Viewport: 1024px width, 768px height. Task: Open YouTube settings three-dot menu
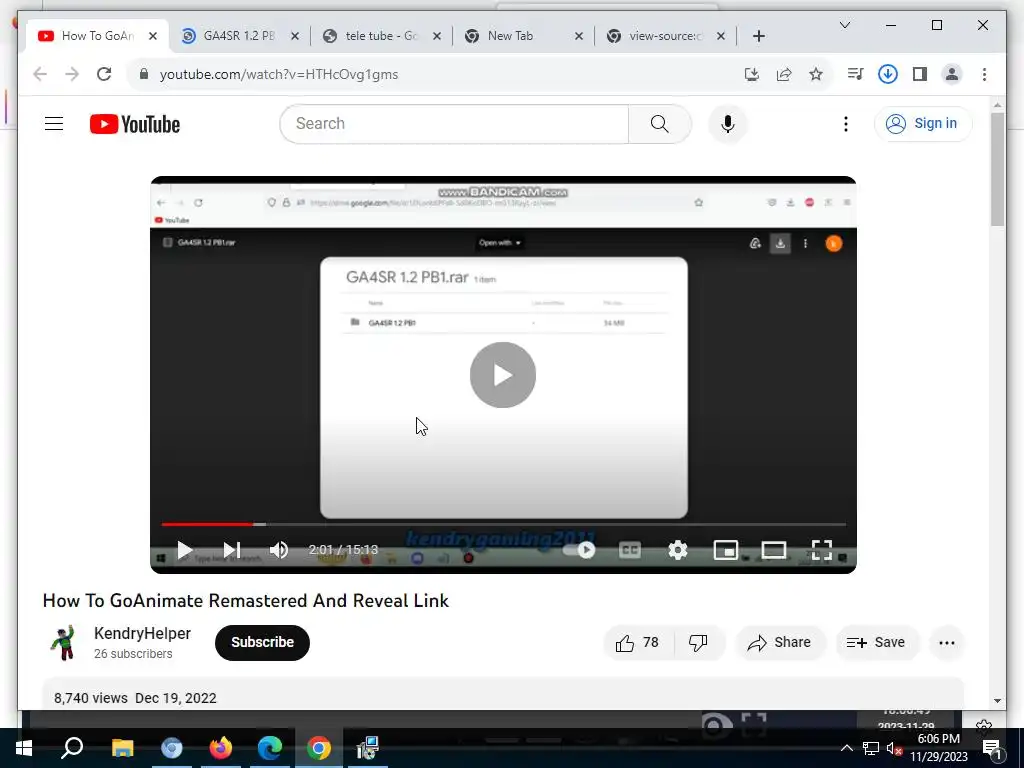tap(846, 123)
